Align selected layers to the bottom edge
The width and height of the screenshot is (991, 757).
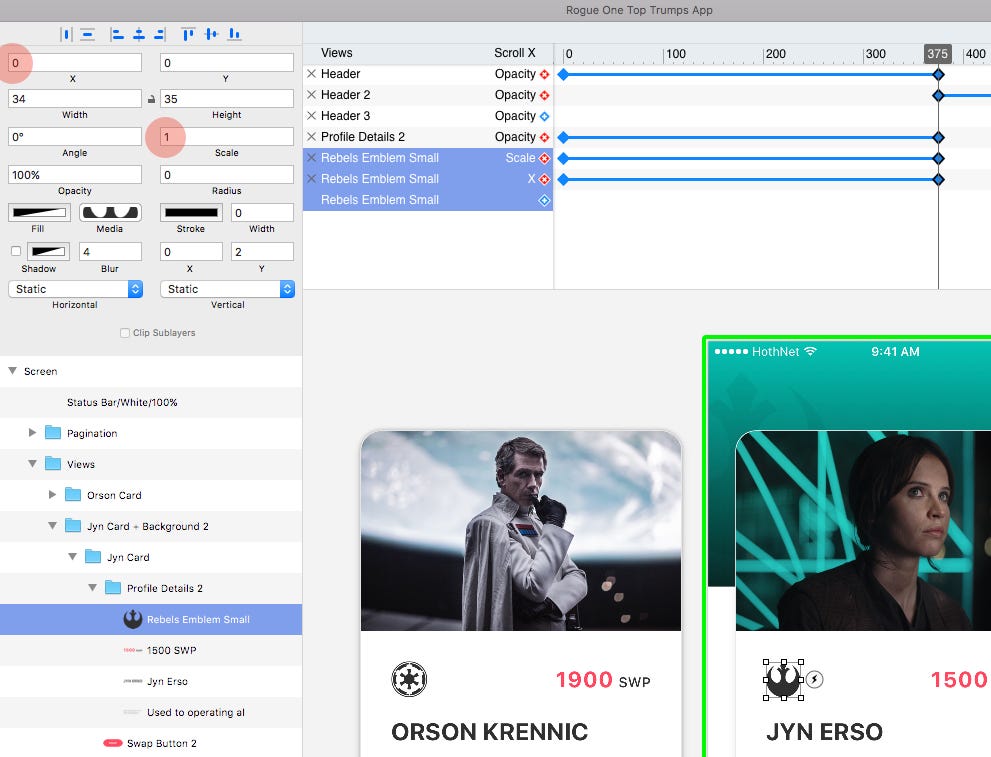pos(234,34)
